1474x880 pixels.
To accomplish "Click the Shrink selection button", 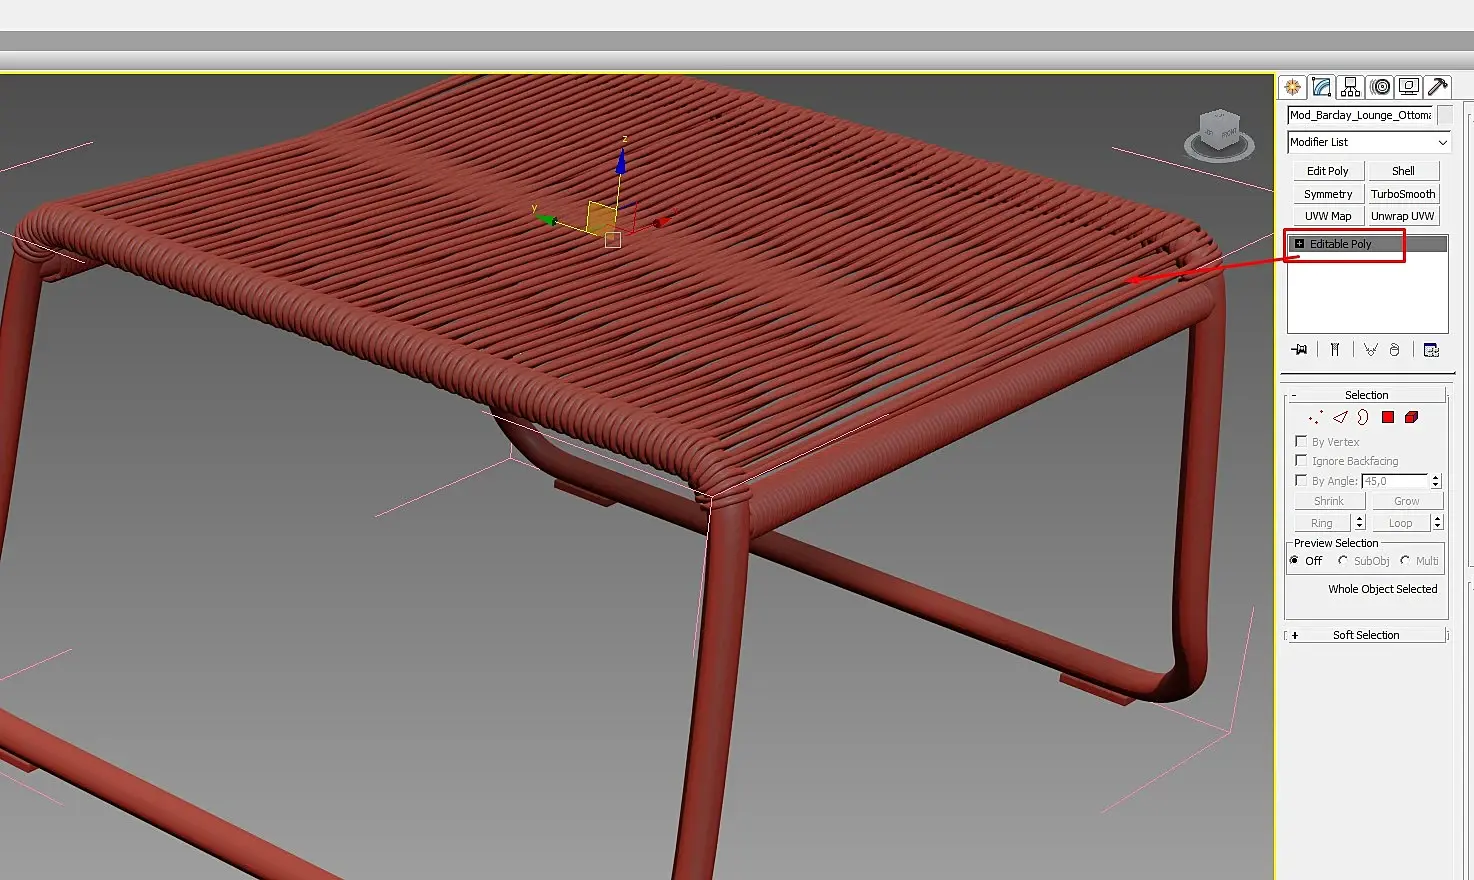I will pyautogui.click(x=1329, y=501).
